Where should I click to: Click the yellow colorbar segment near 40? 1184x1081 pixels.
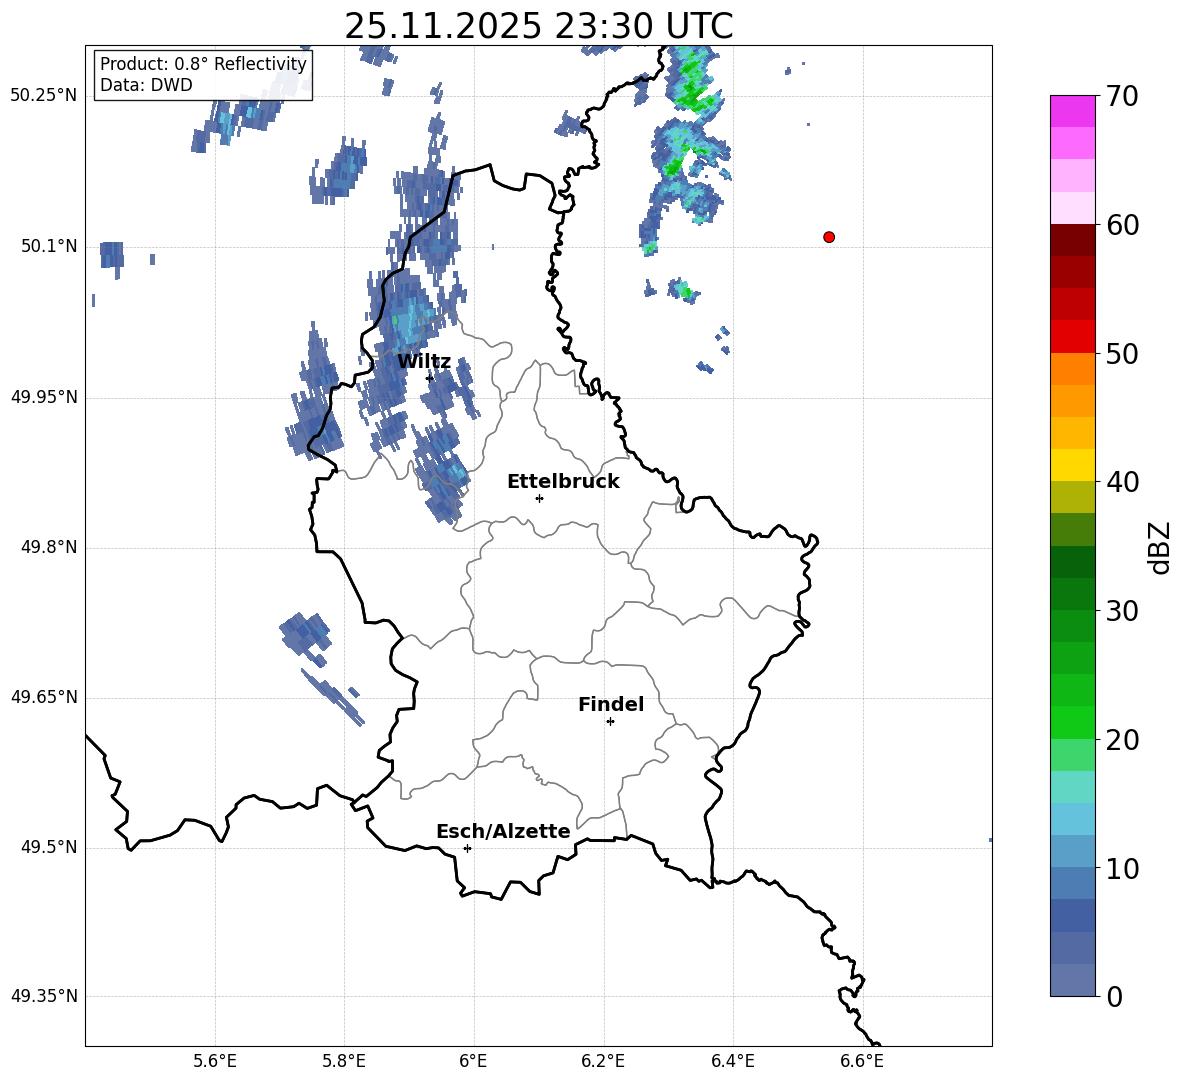[1073, 465]
